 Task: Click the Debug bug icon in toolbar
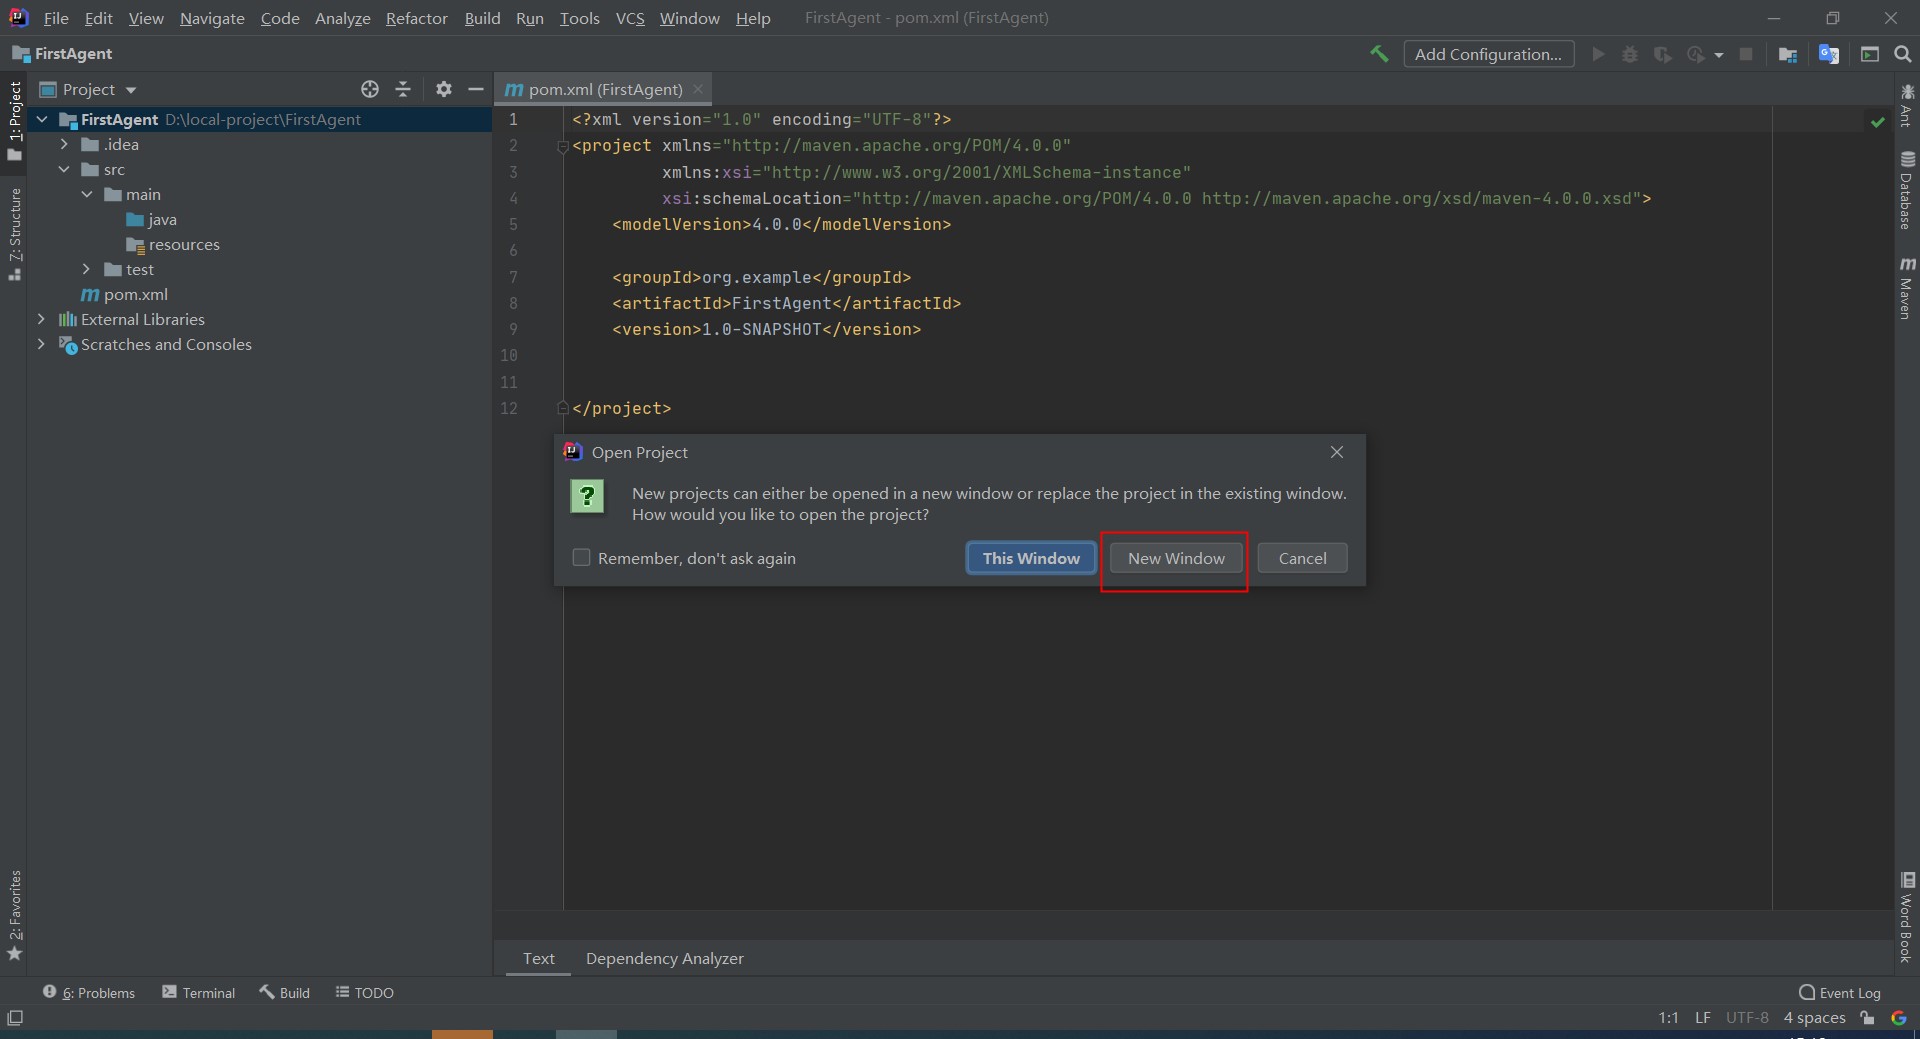click(x=1630, y=54)
